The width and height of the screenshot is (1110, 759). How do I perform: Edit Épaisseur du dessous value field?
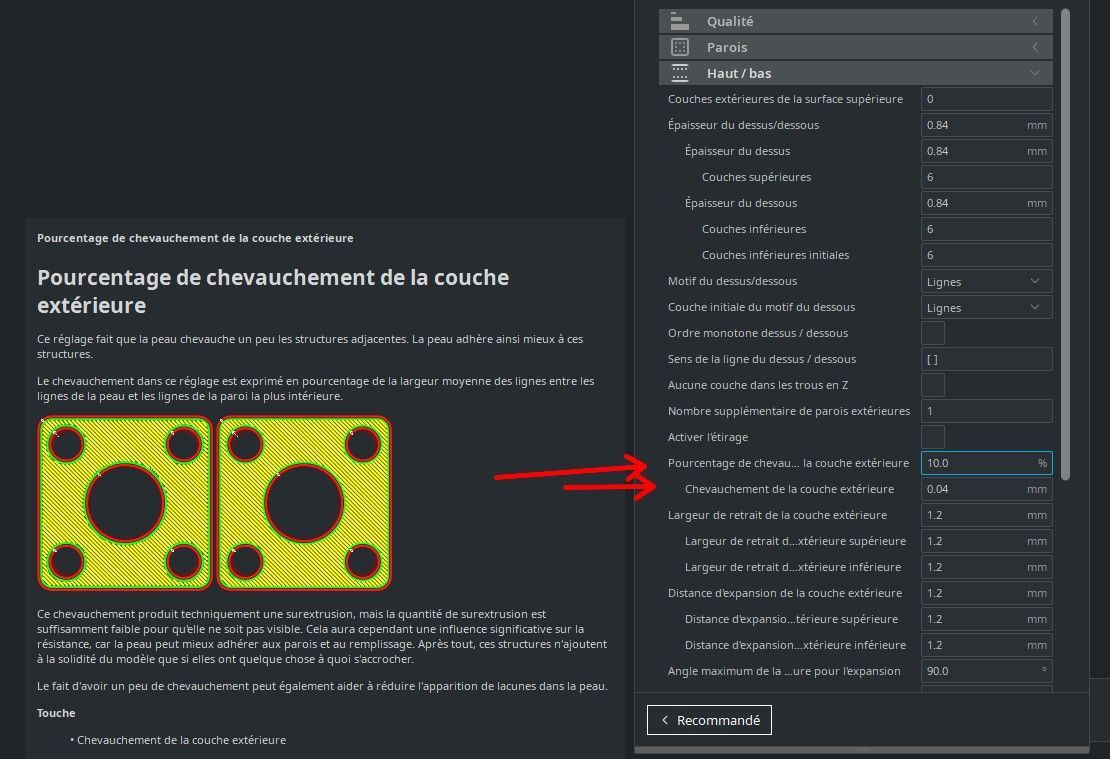pos(986,203)
